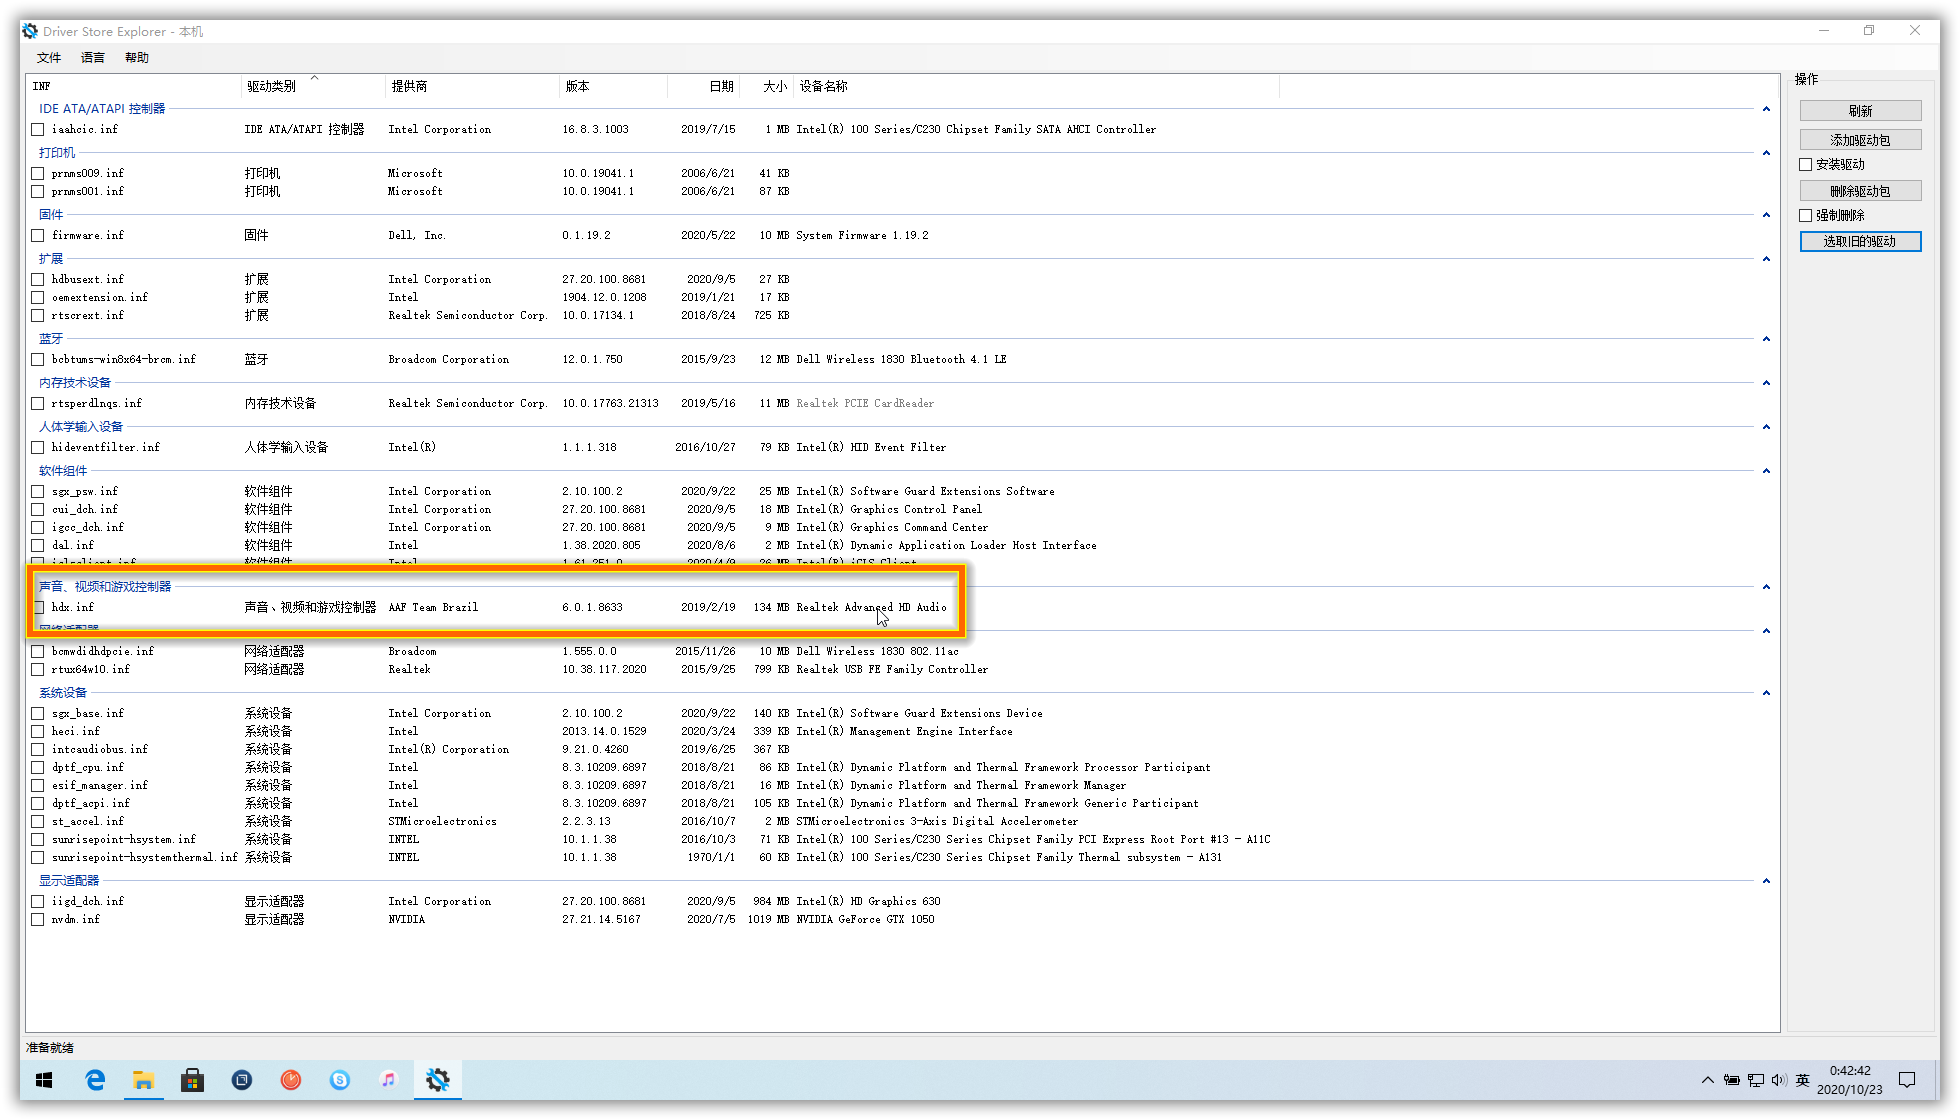Sort by the 日期 column header
Viewport: 1960px width, 1120px height.
(x=704, y=87)
